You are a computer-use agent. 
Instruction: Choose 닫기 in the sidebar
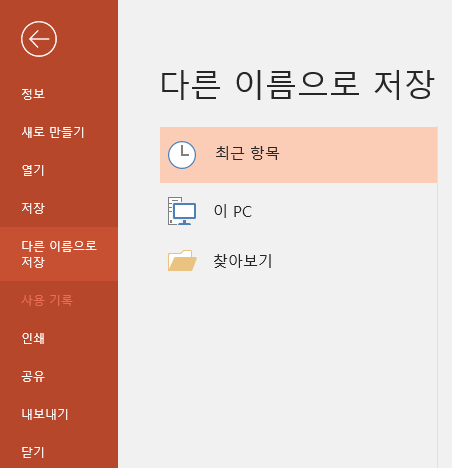point(33,452)
